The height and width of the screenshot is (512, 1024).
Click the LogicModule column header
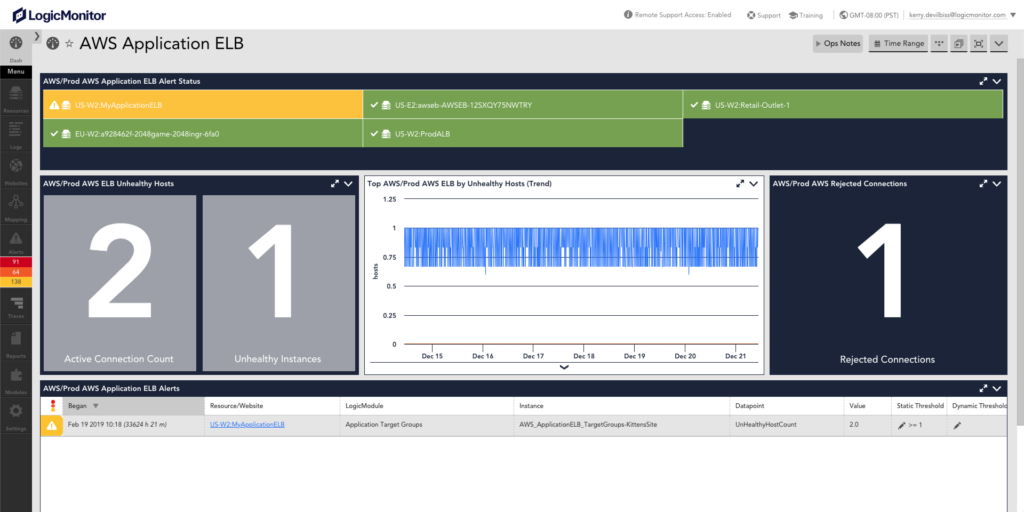point(426,406)
